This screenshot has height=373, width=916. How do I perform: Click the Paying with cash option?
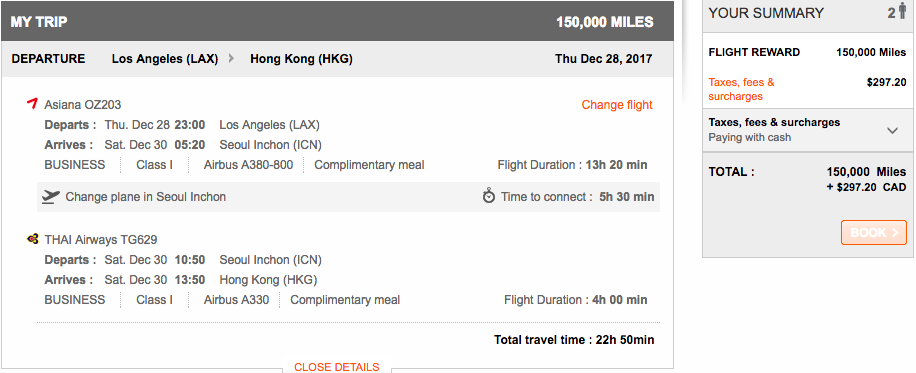(750, 137)
